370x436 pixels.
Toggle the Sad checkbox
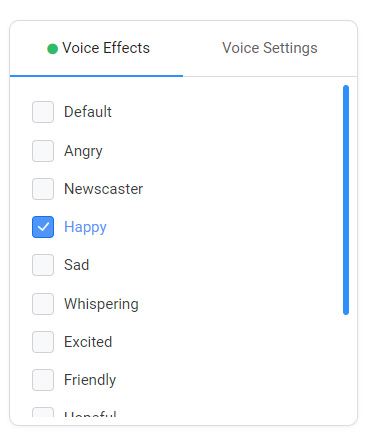[x=43, y=265]
